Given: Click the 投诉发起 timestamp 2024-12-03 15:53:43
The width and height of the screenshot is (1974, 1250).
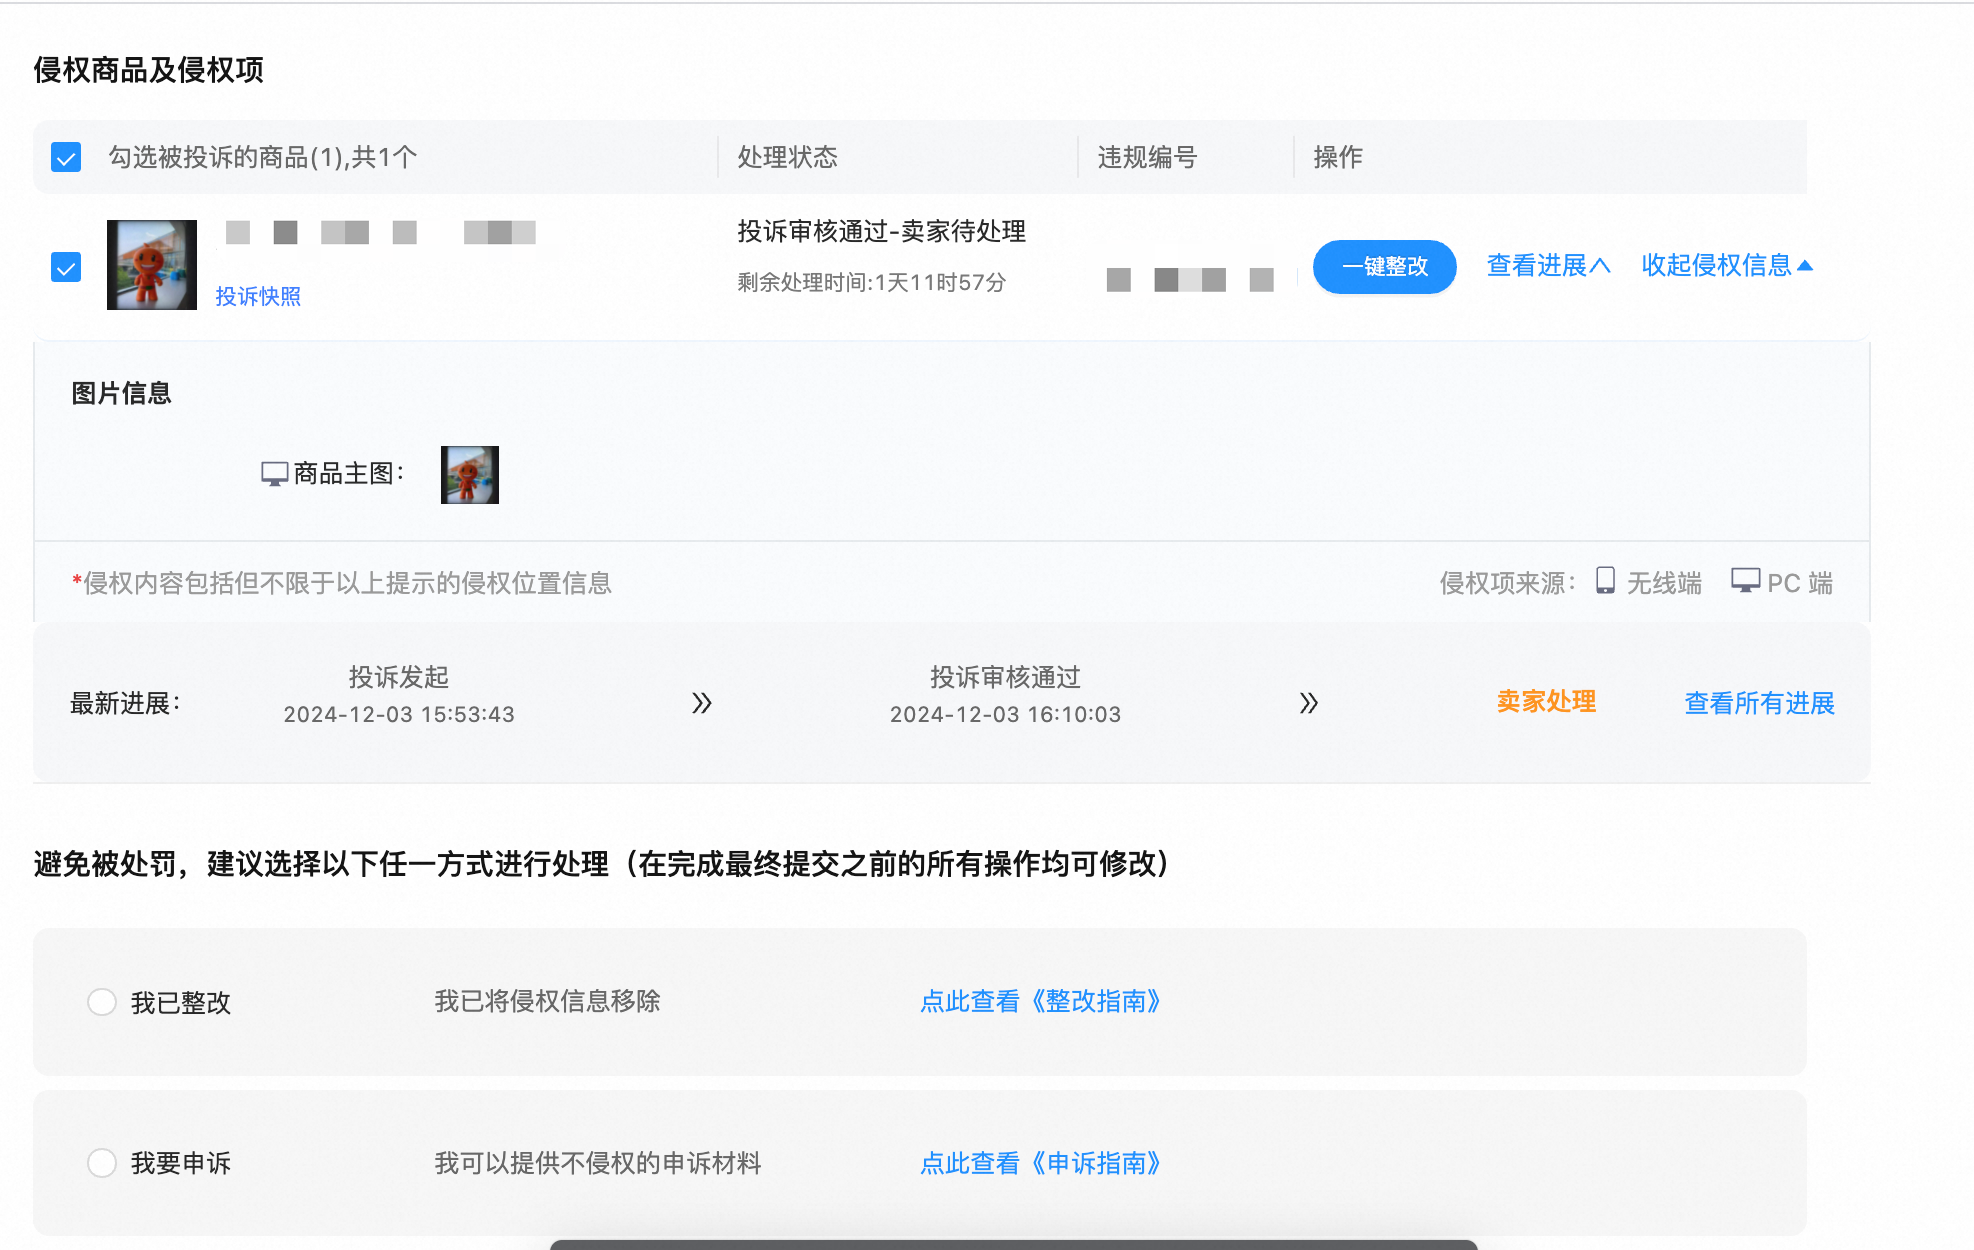Looking at the screenshot, I should pyautogui.click(x=399, y=714).
